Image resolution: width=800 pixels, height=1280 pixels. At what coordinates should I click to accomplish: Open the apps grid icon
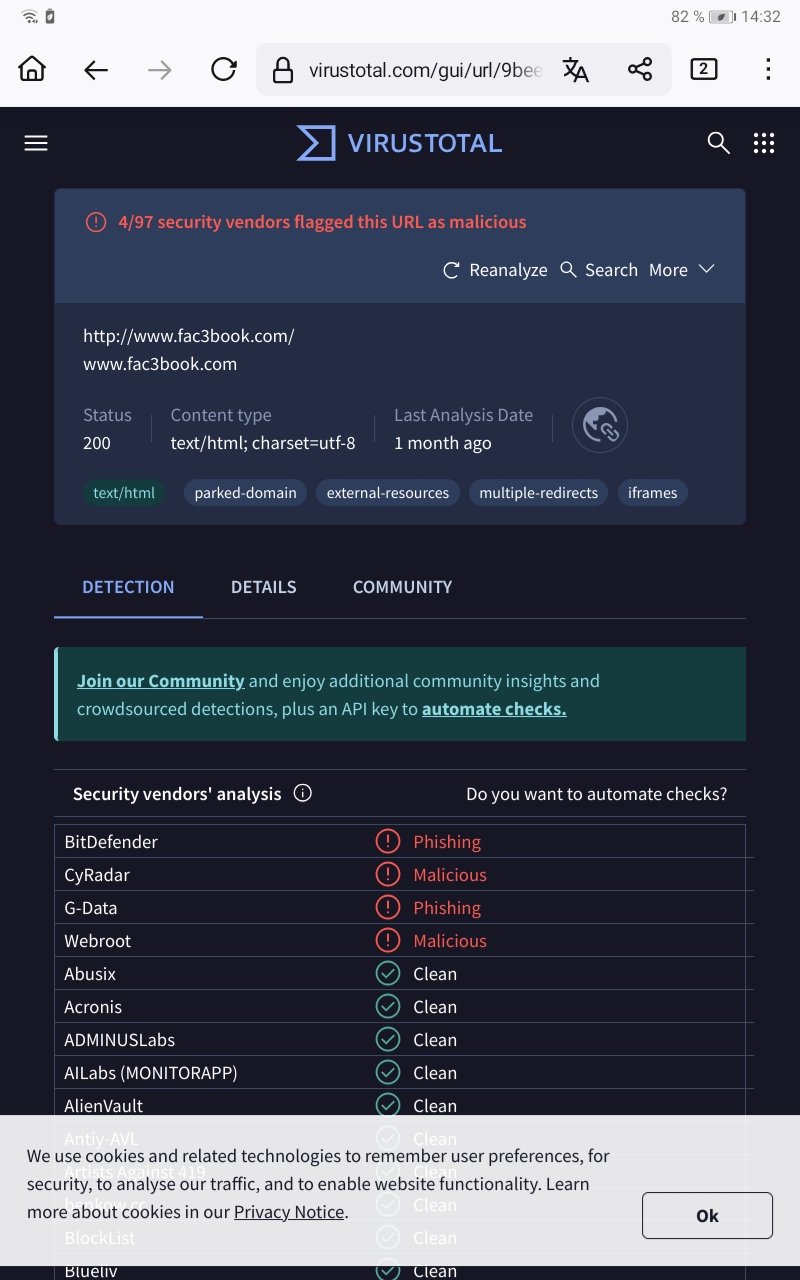click(764, 143)
